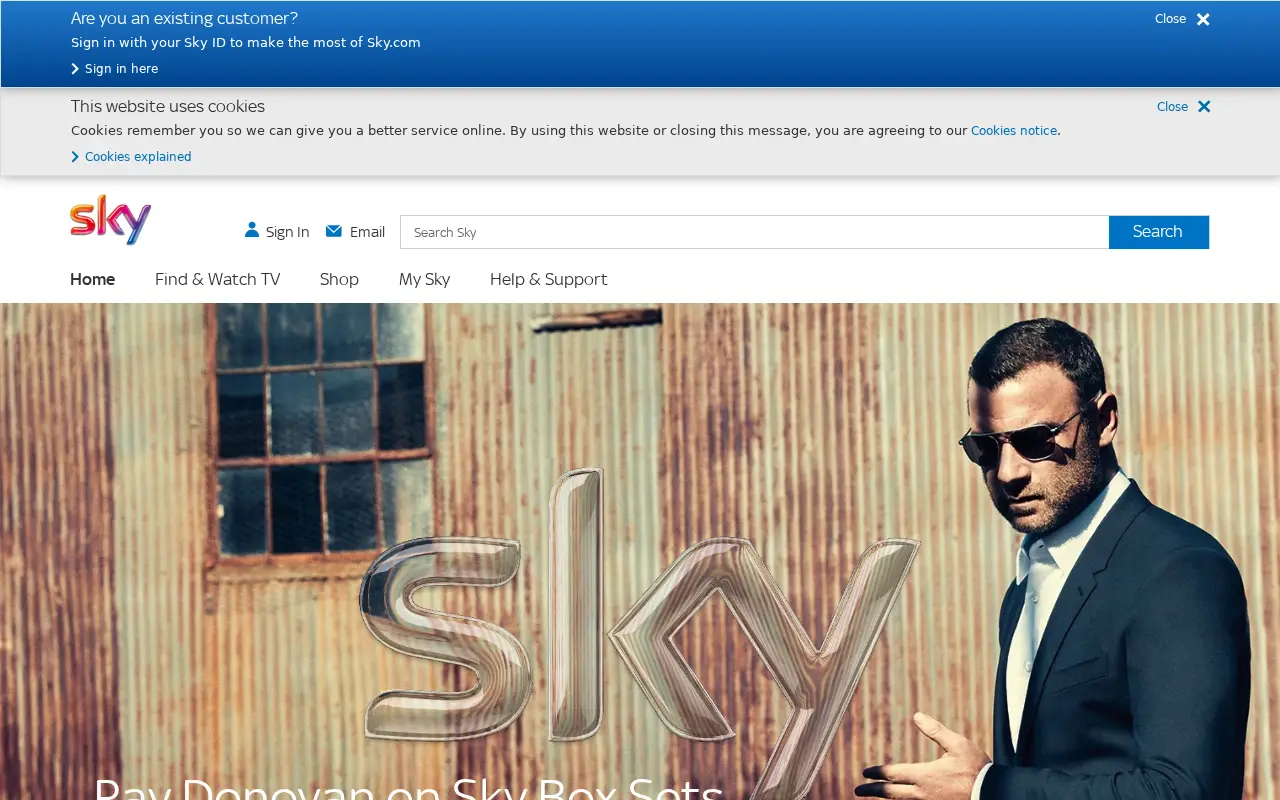1280x800 pixels.
Task: Open Find & Watch TV menu
Action: 217,279
